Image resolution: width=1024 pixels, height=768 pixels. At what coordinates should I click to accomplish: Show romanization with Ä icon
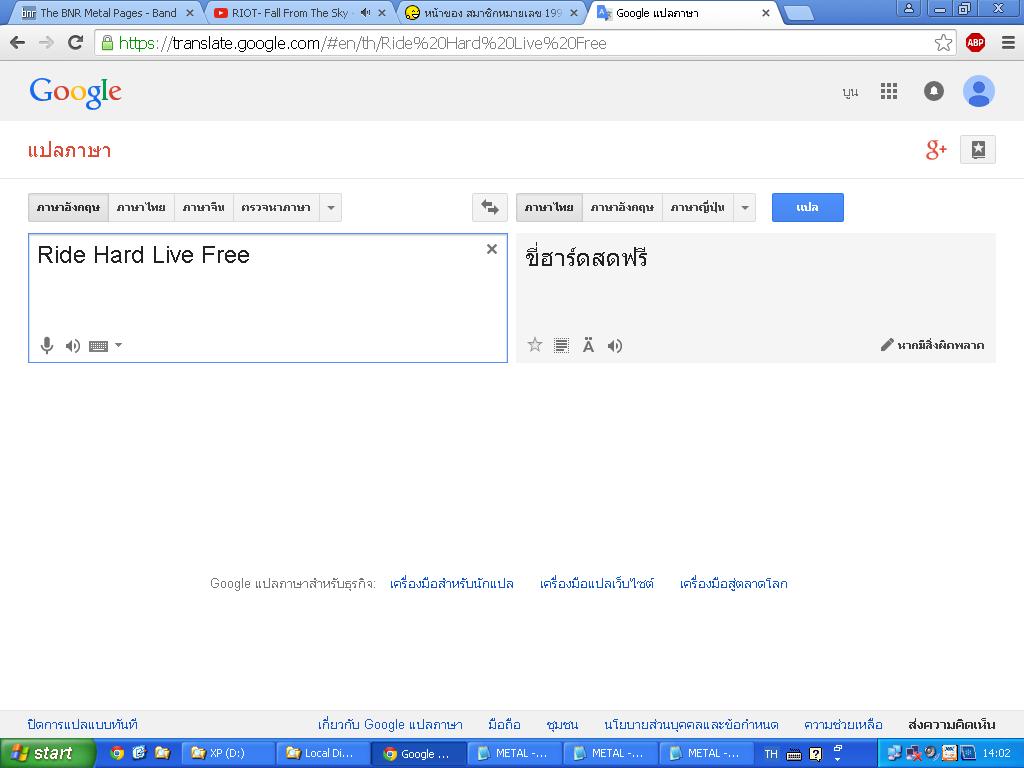pyautogui.click(x=588, y=345)
